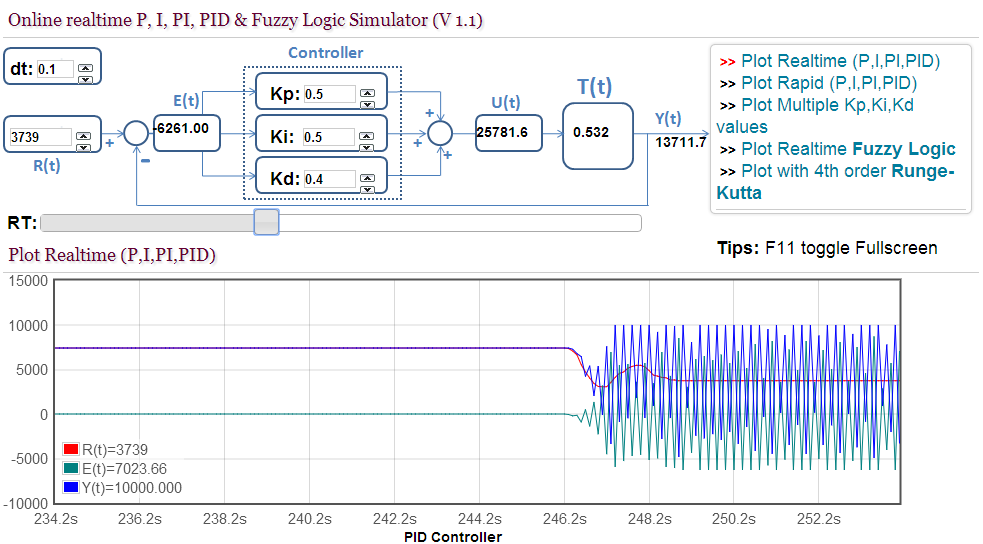Image resolution: width=983 pixels, height=544 pixels.
Task: Click the Kp gain input field
Action: click(329, 95)
